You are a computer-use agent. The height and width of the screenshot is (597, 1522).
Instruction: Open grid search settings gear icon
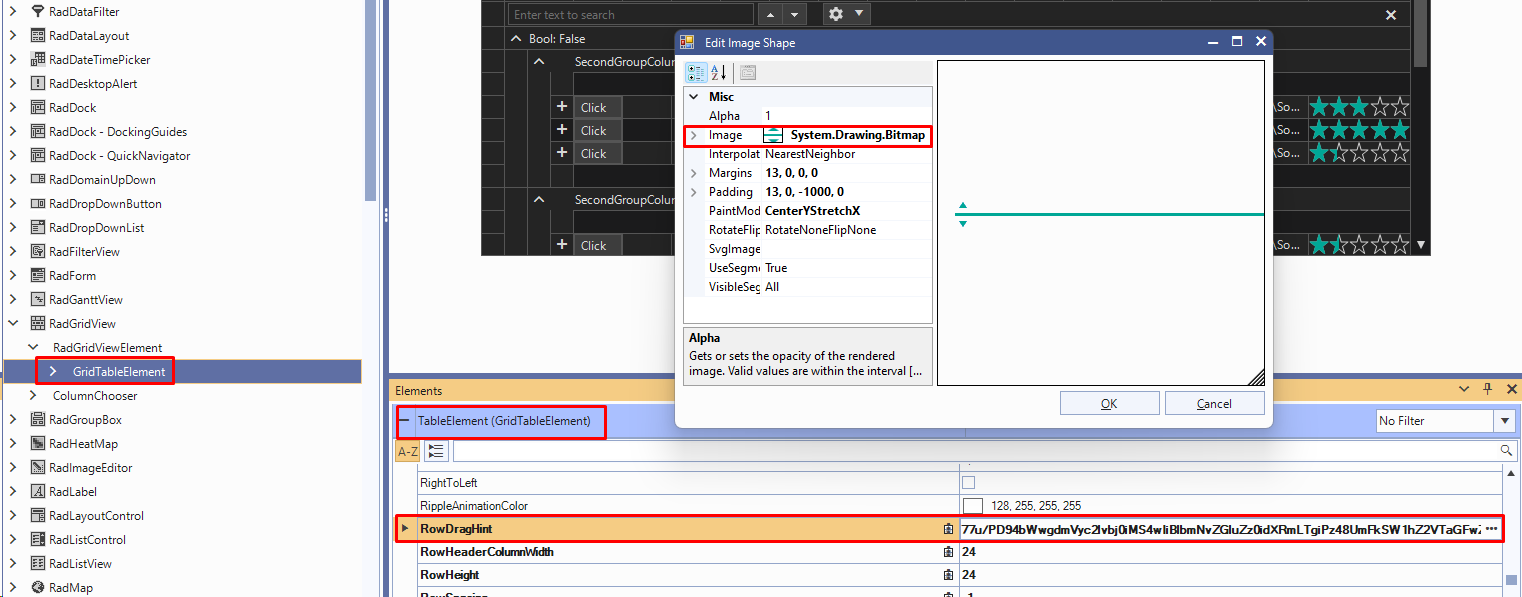click(837, 14)
